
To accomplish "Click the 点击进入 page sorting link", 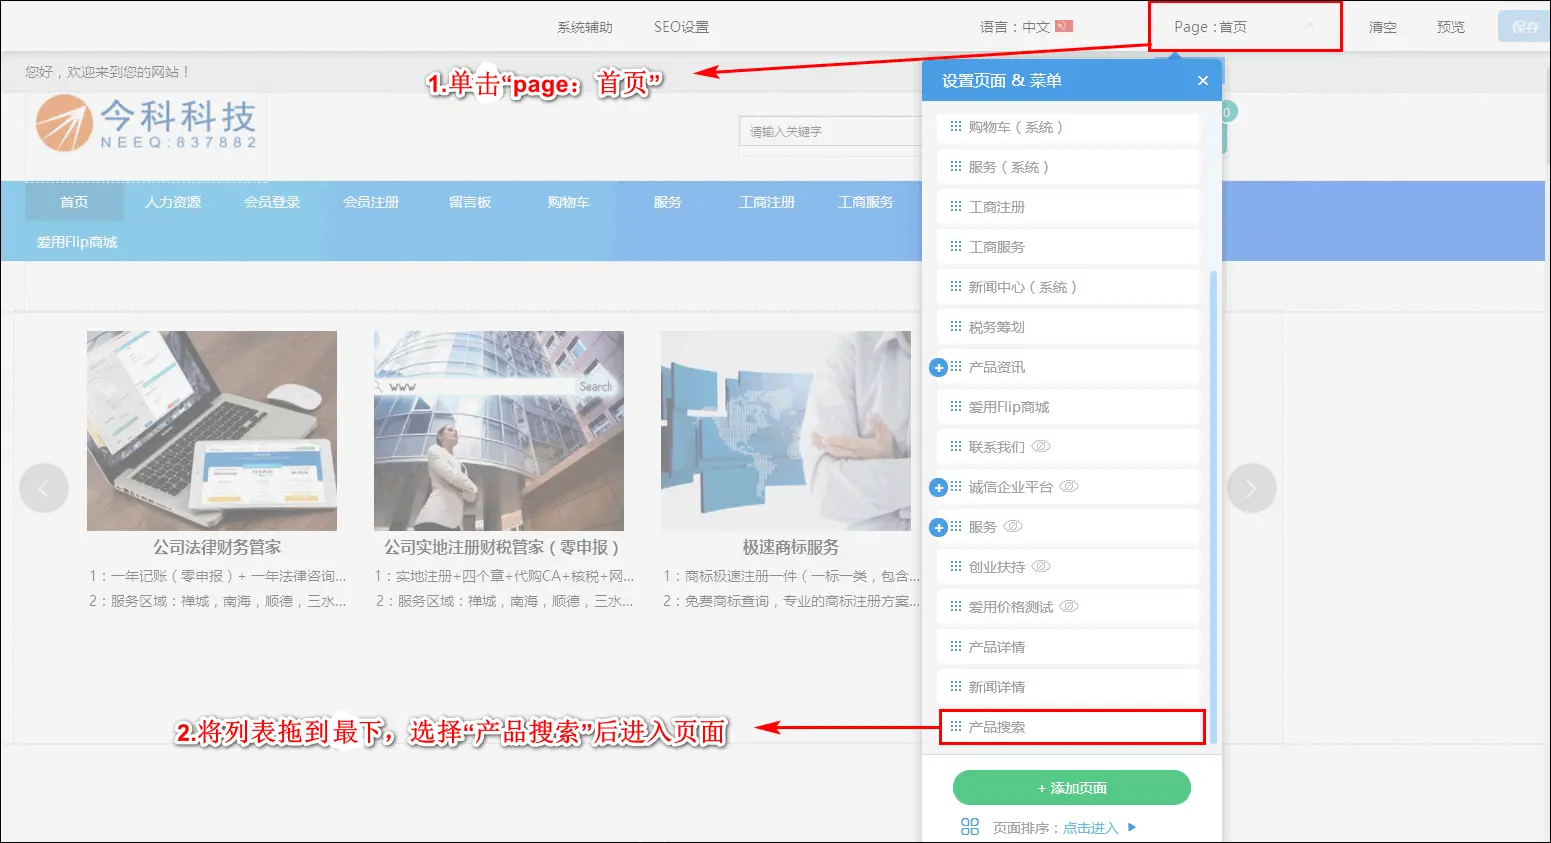I will 1090,828.
